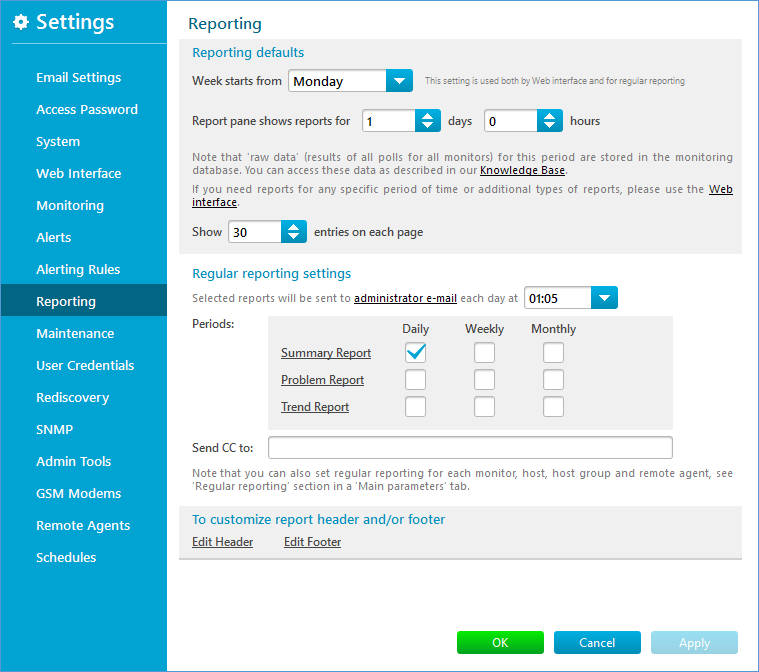This screenshot has width=759, height=672.
Task: Go to Access Password settings
Action: pos(87,109)
